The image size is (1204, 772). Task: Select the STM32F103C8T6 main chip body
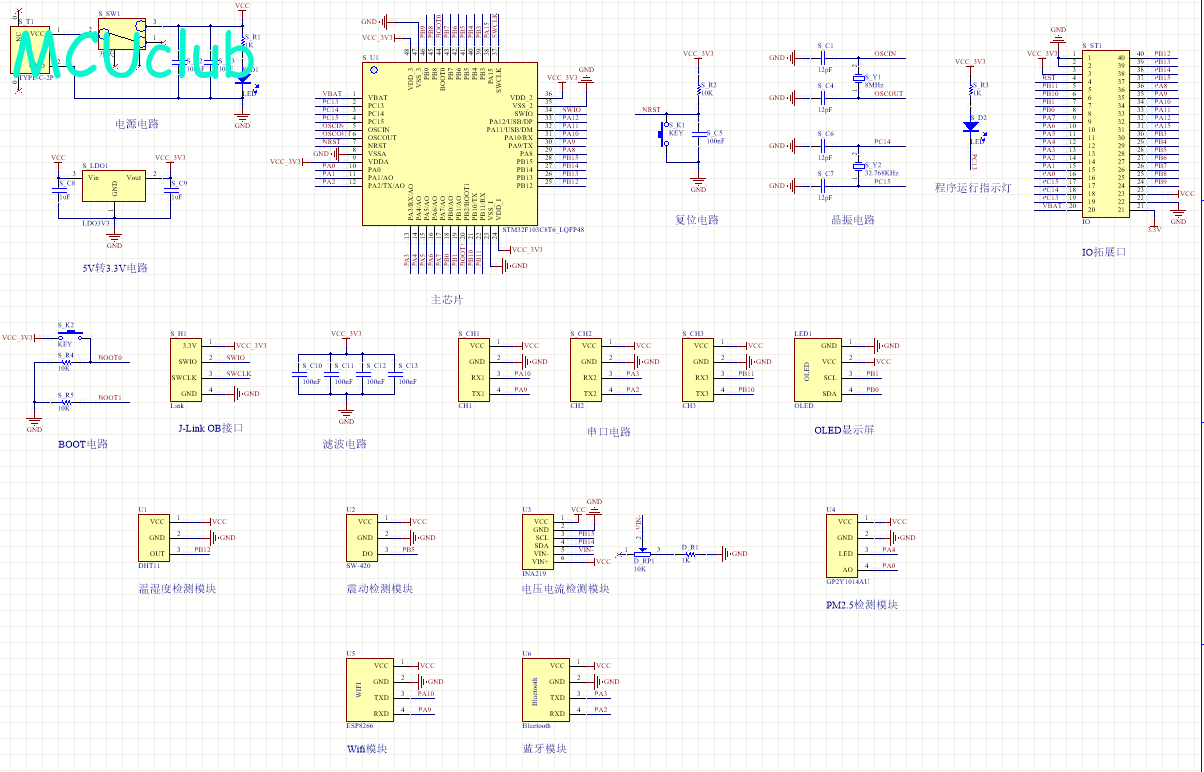(x=450, y=144)
